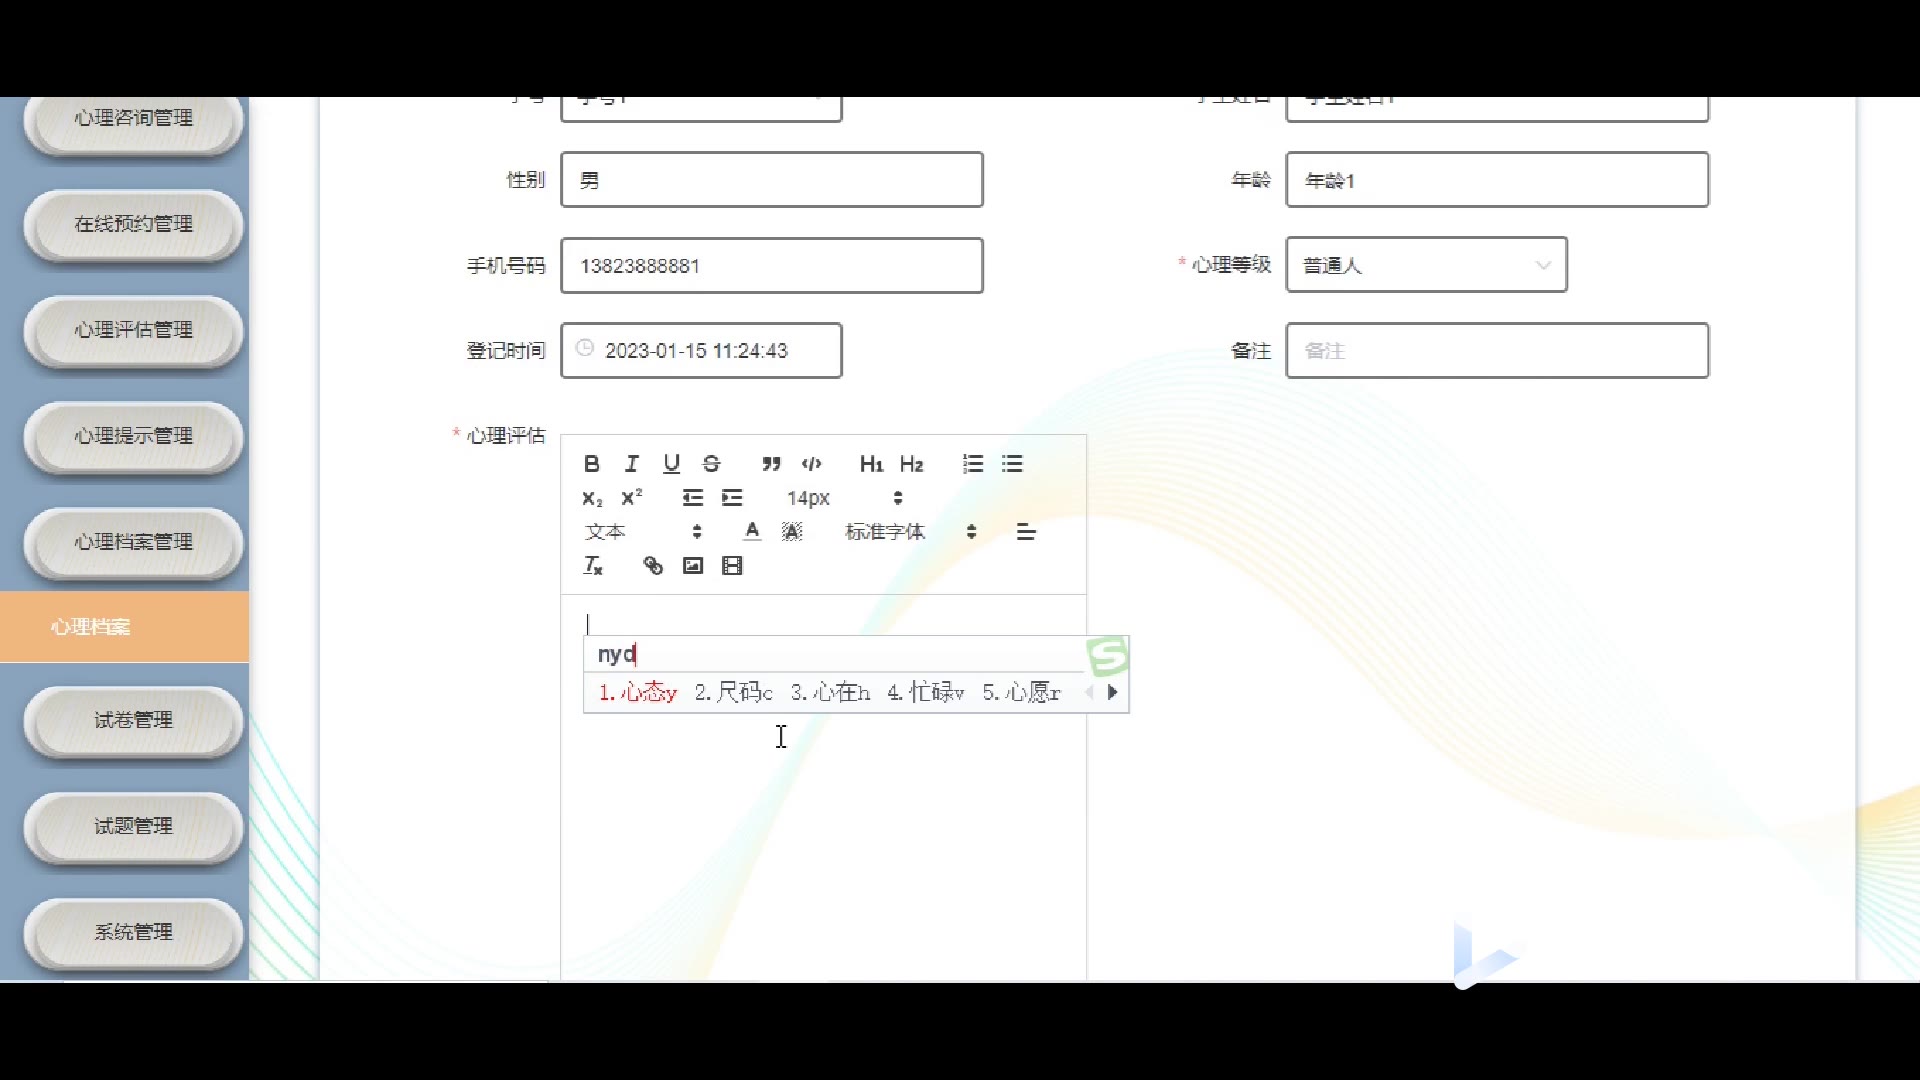Clear text formatting
Screen dimensions: 1920x1080
[593, 566]
